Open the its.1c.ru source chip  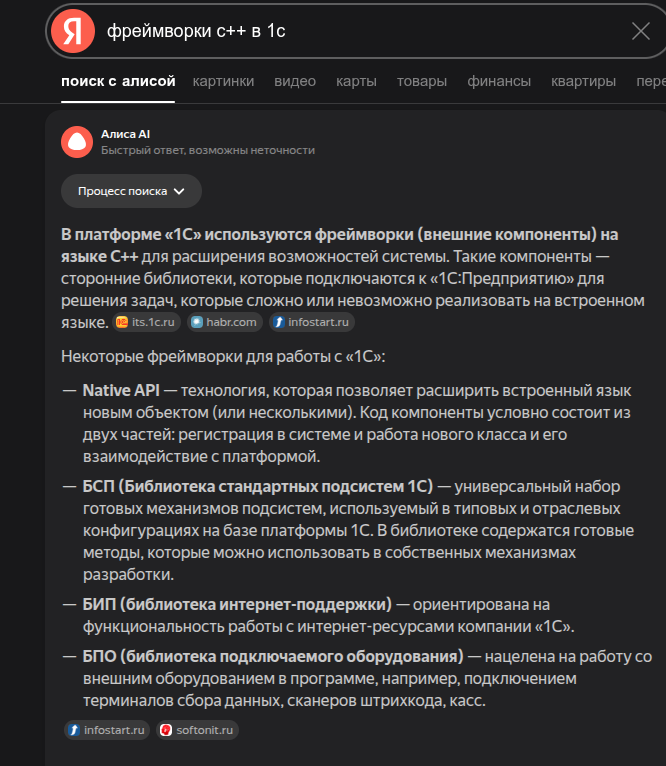click(x=147, y=322)
